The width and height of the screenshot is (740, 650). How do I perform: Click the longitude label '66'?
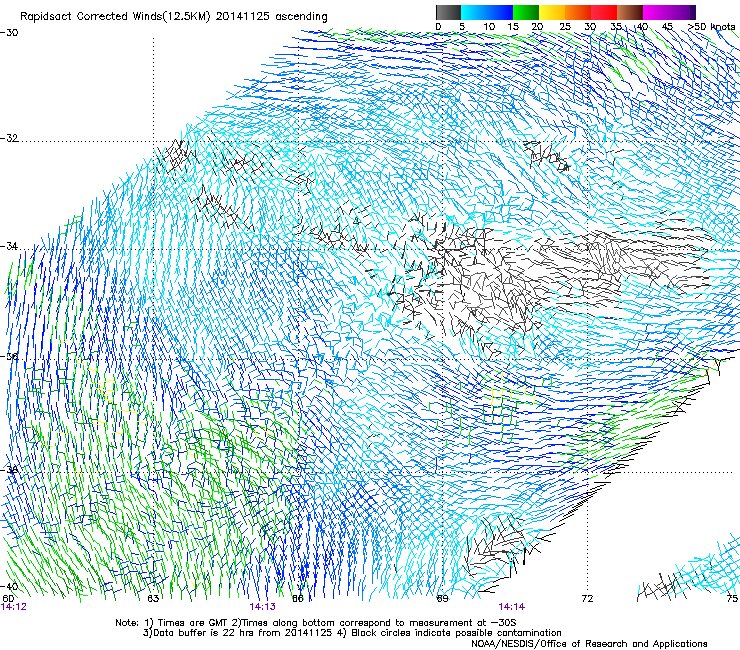(x=298, y=599)
